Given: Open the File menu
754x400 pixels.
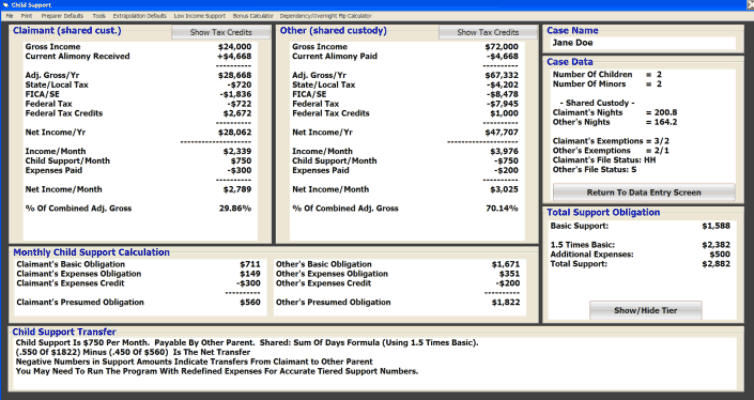Looking at the screenshot, I should 9,17.
